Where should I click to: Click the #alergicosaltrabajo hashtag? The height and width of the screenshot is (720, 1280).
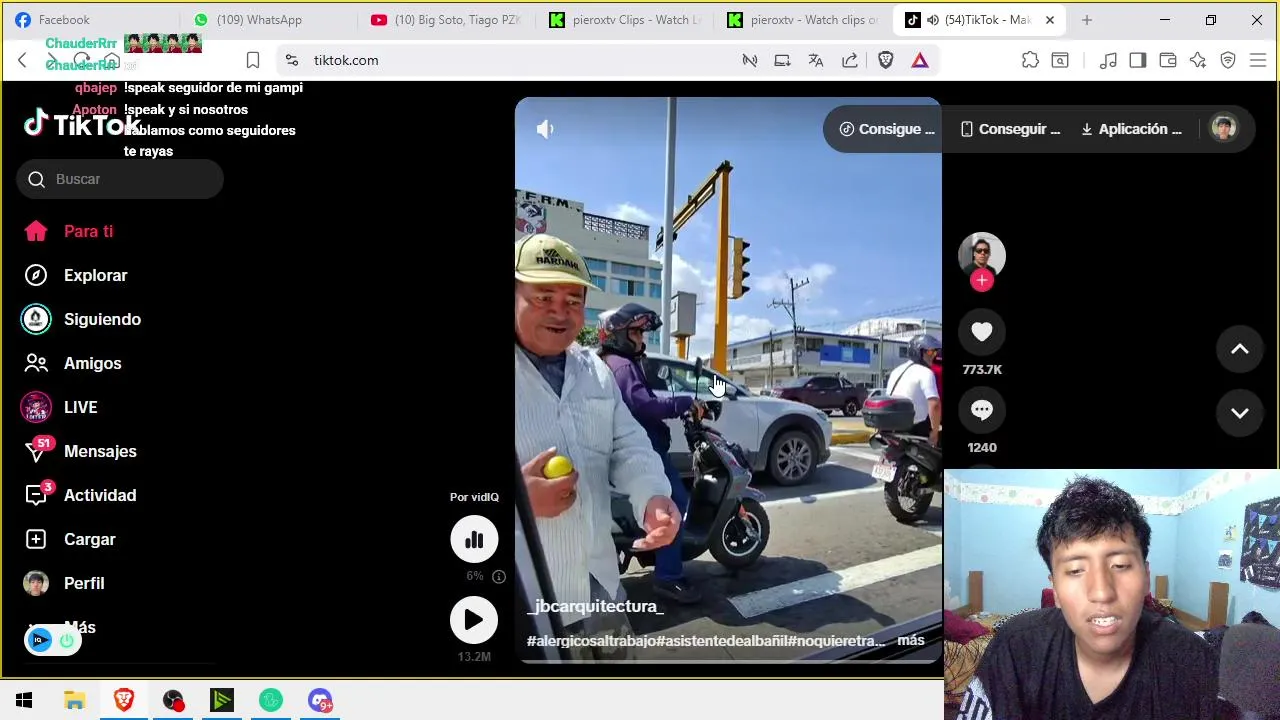[x=591, y=641]
